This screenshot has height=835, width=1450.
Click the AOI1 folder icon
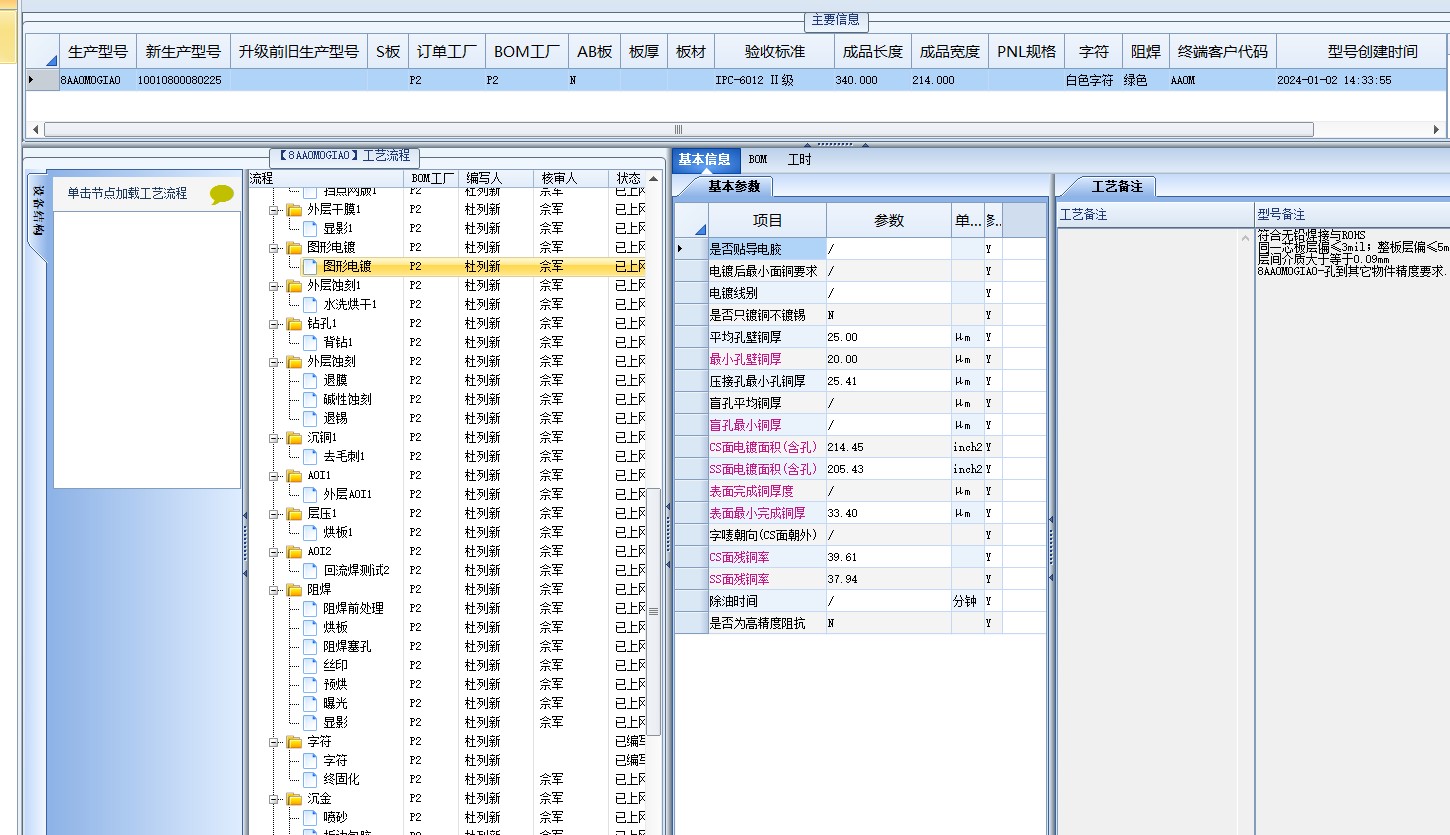pos(294,476)
